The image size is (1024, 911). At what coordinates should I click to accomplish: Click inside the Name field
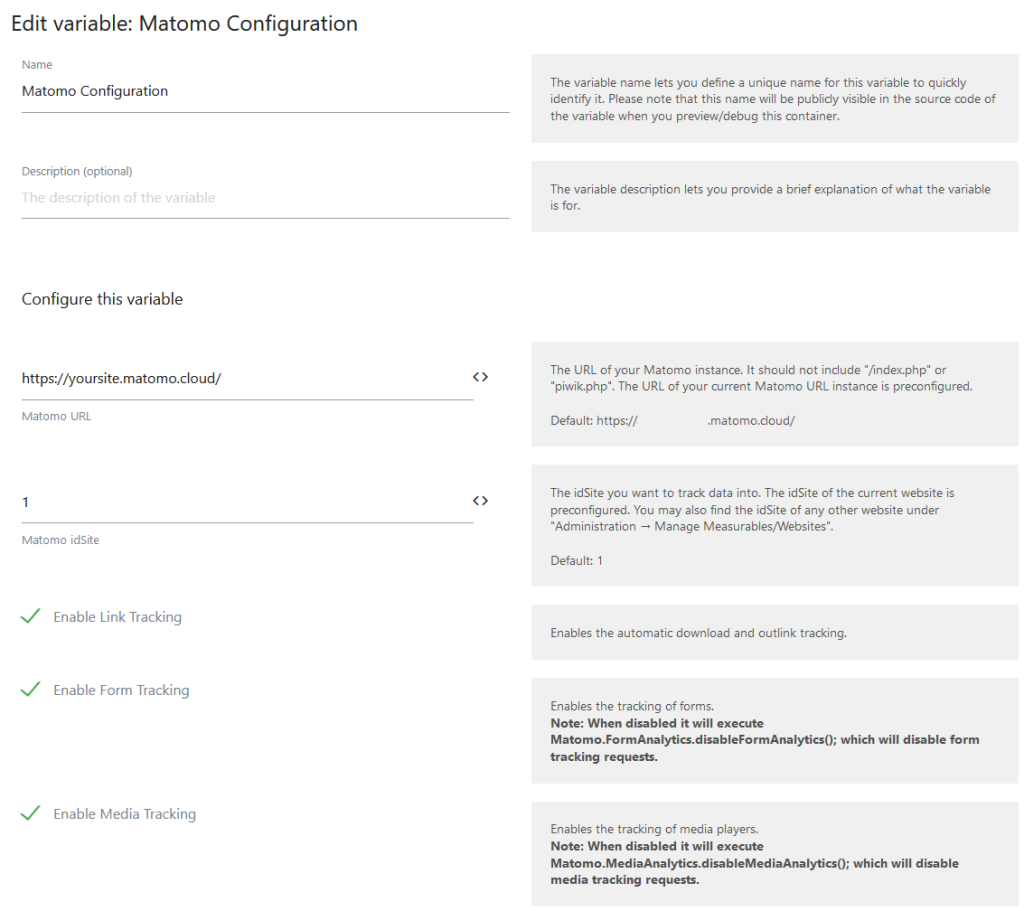[200, 91]
